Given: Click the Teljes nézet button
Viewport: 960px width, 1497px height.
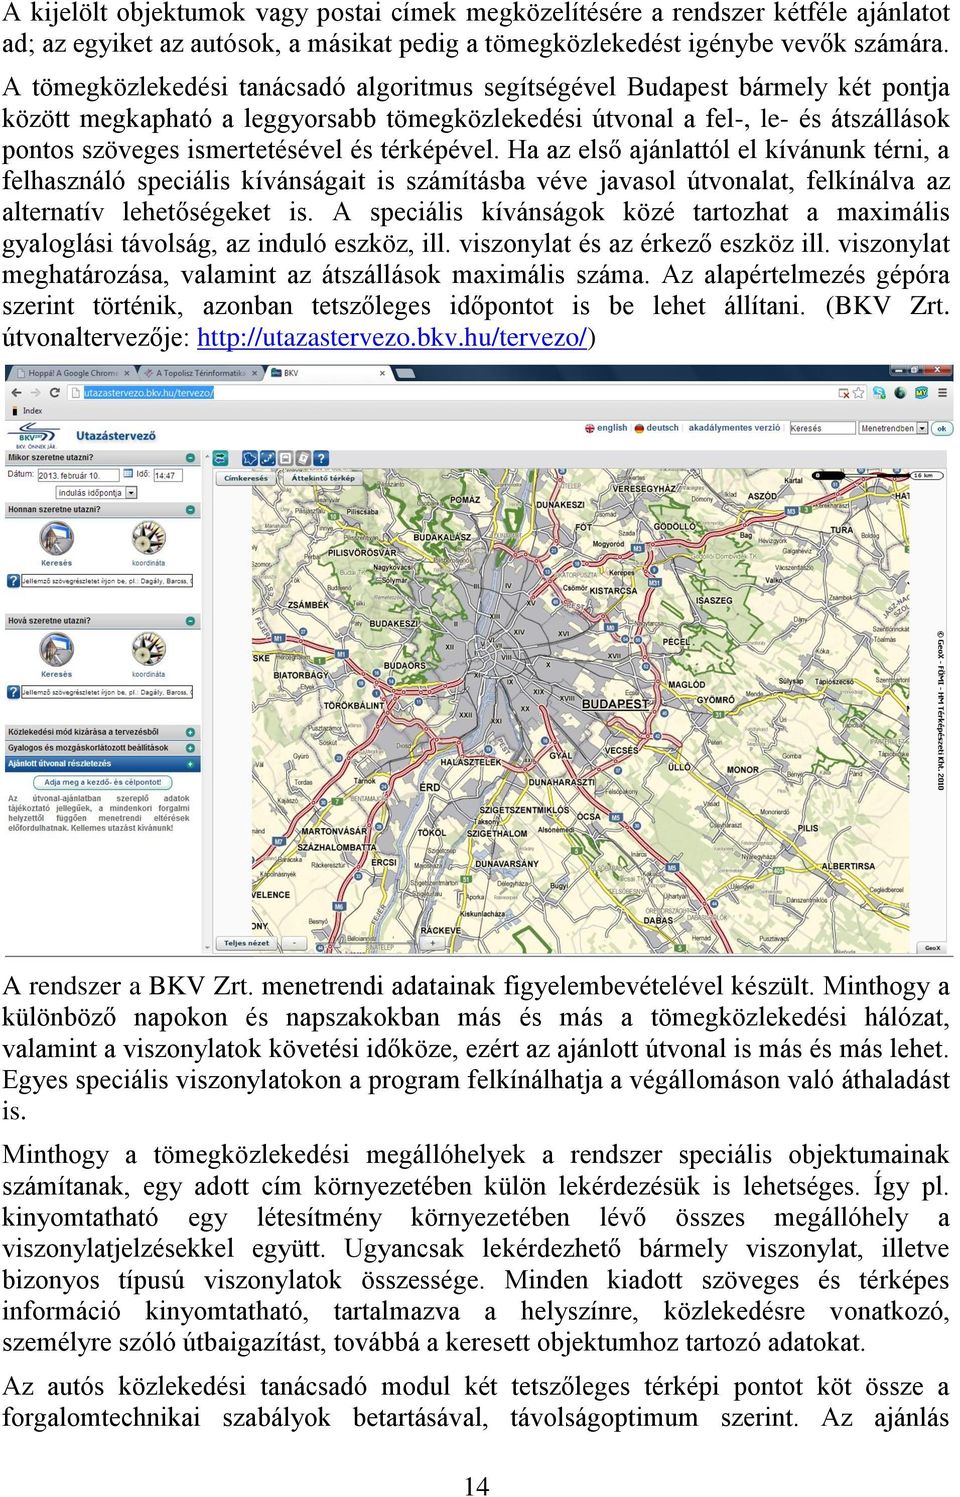Looking at the screenshot, I should (247, 943).
